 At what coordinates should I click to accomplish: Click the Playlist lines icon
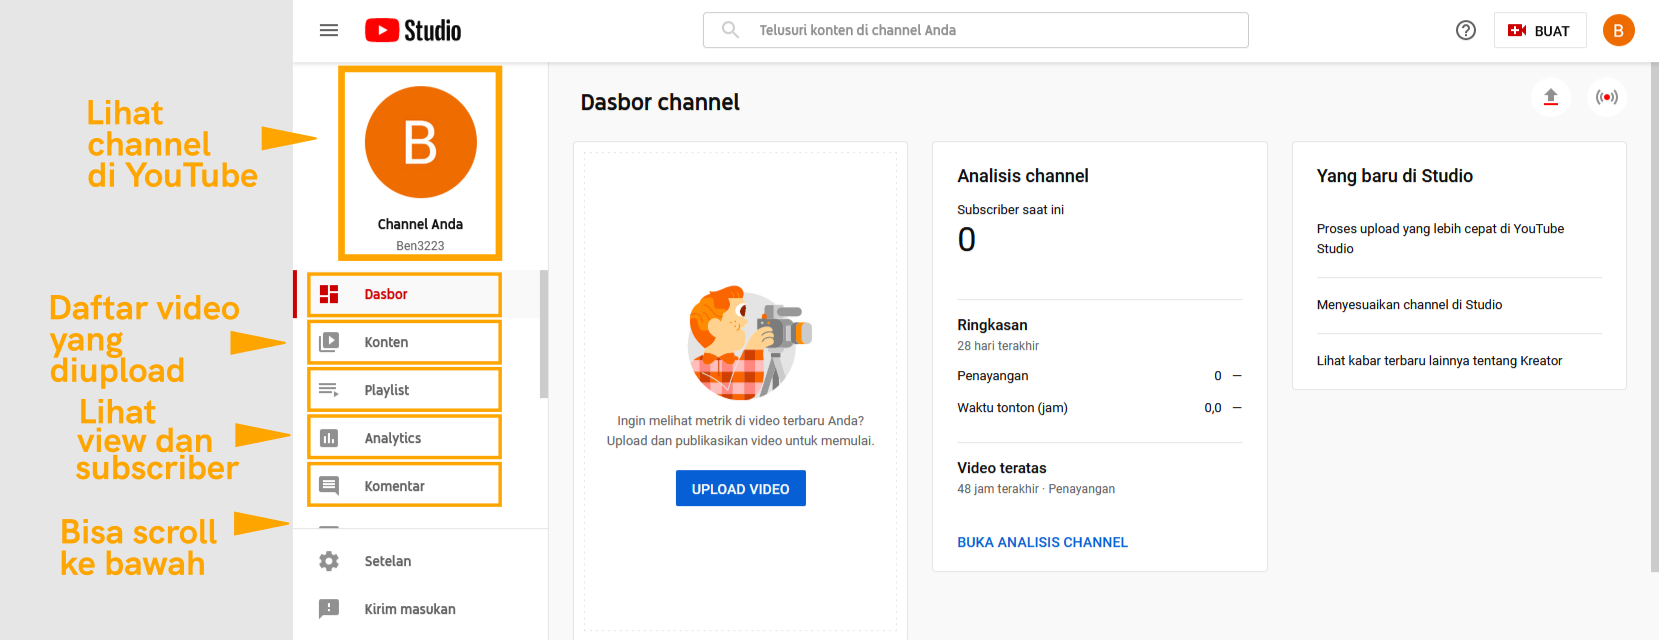tap(329, 390)
